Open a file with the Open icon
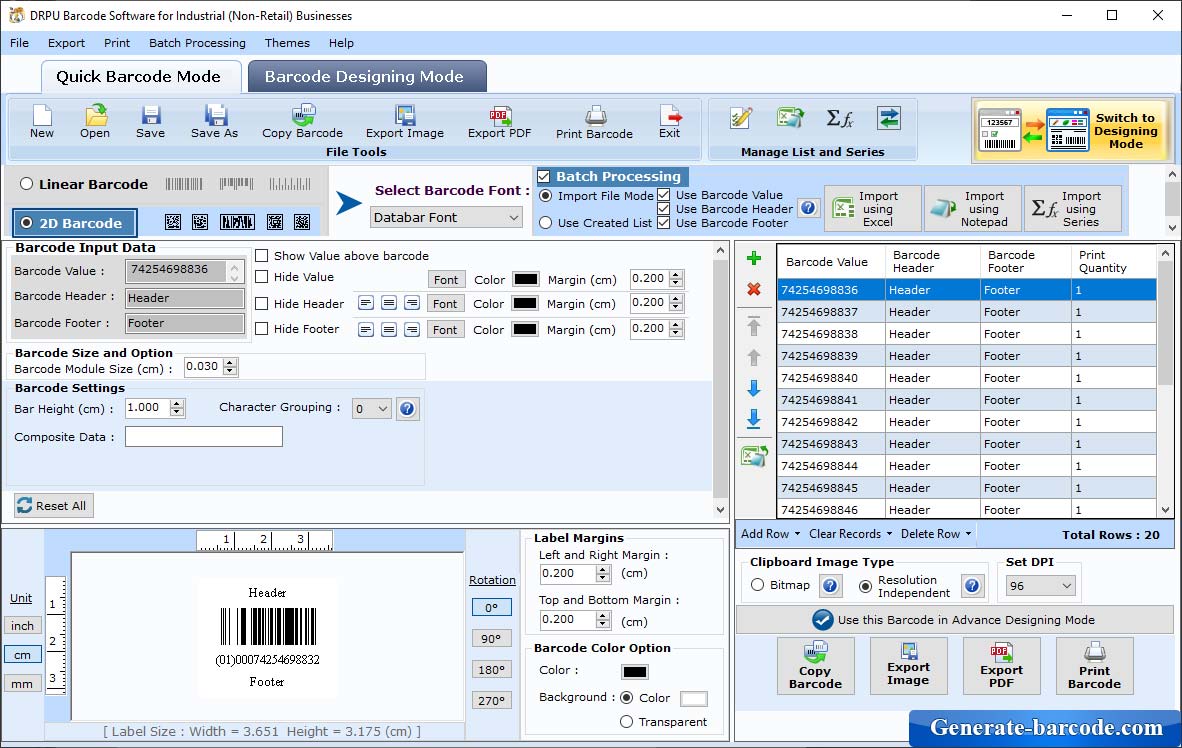The height and width of the screenshot is (748, 1182). click(x=95, y=121)
